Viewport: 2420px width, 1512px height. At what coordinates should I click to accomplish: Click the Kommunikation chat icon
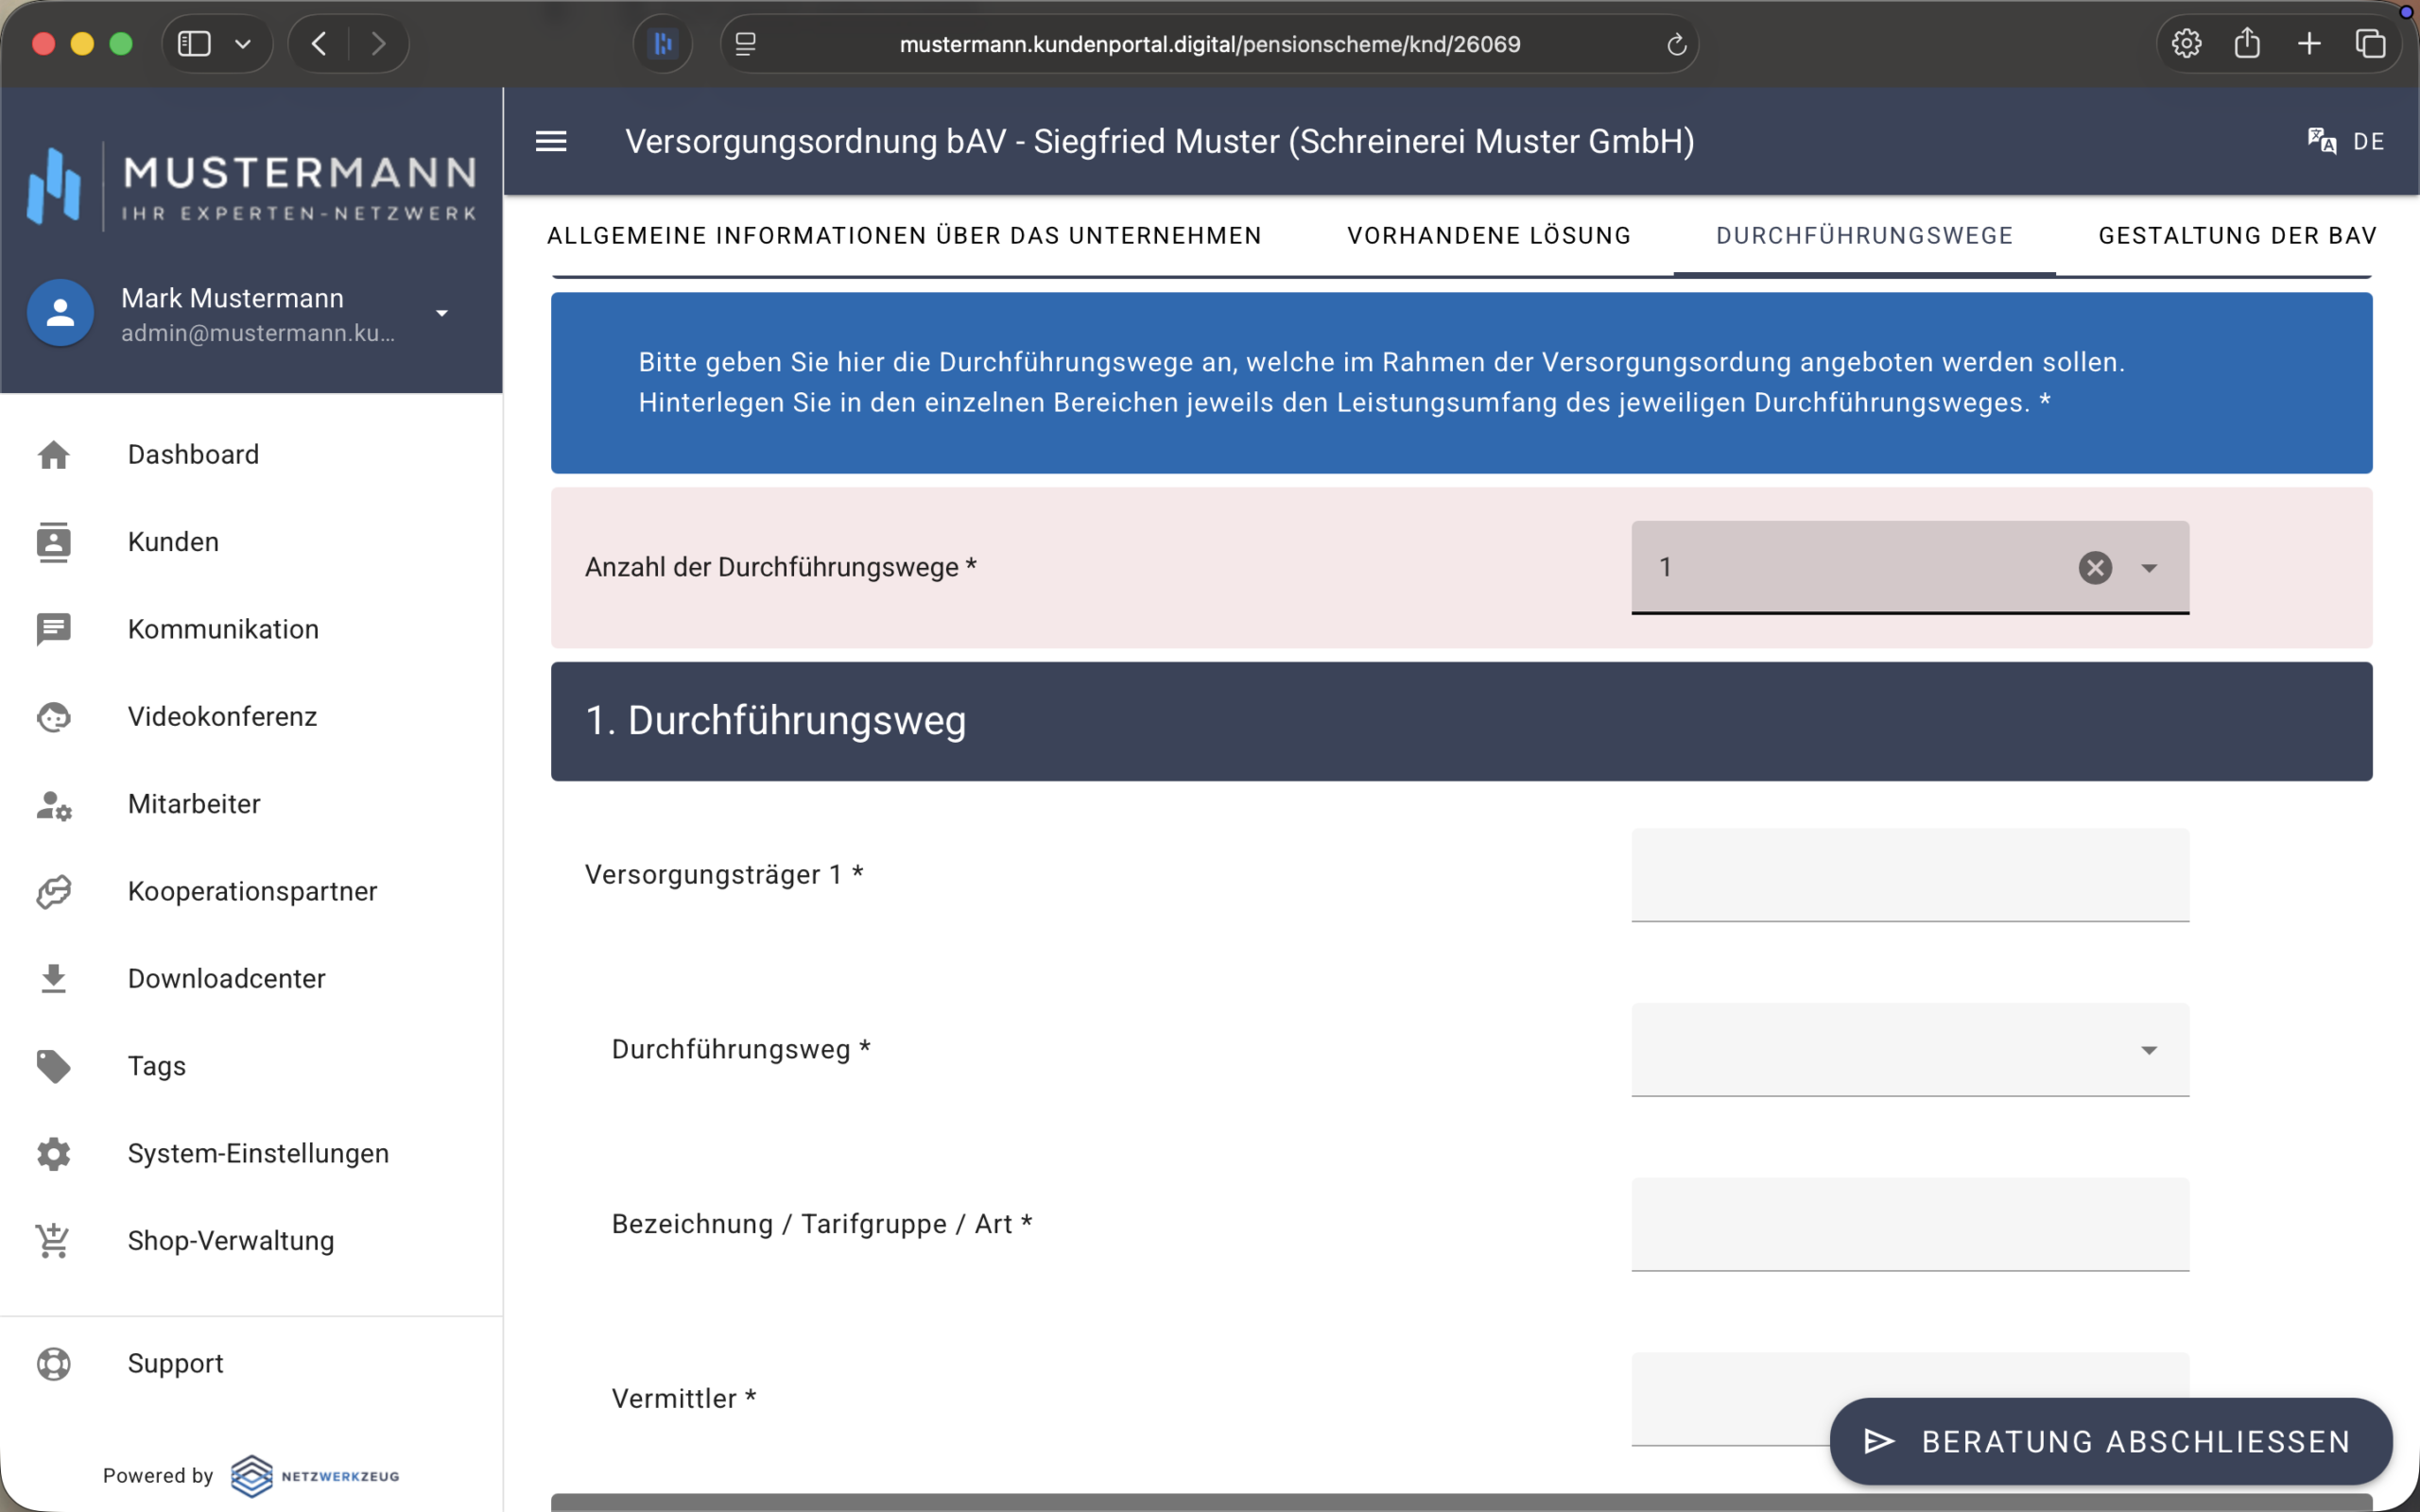[53, 629]
